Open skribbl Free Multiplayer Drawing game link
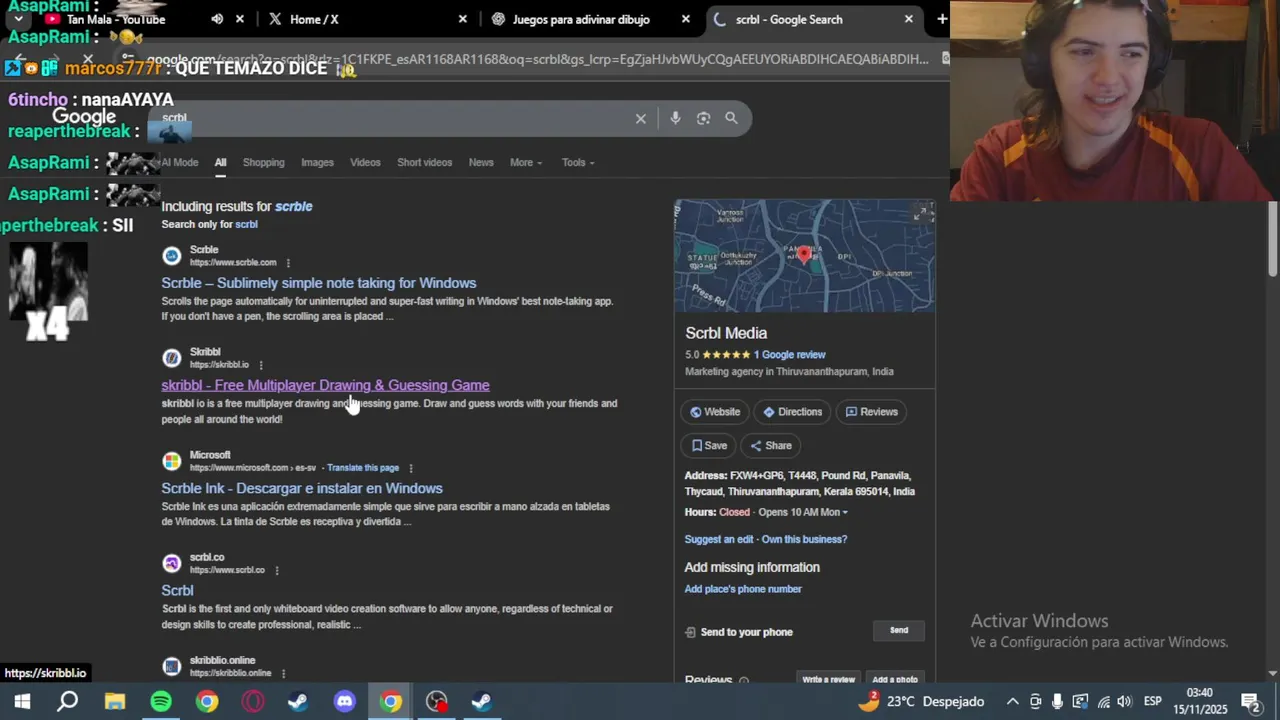 325,385
